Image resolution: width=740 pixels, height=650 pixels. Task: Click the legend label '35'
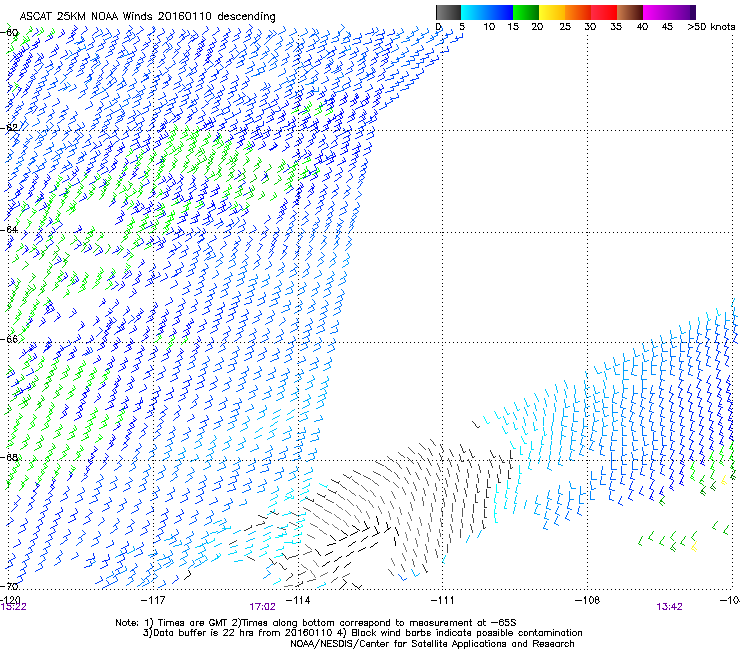pos(616,27)
